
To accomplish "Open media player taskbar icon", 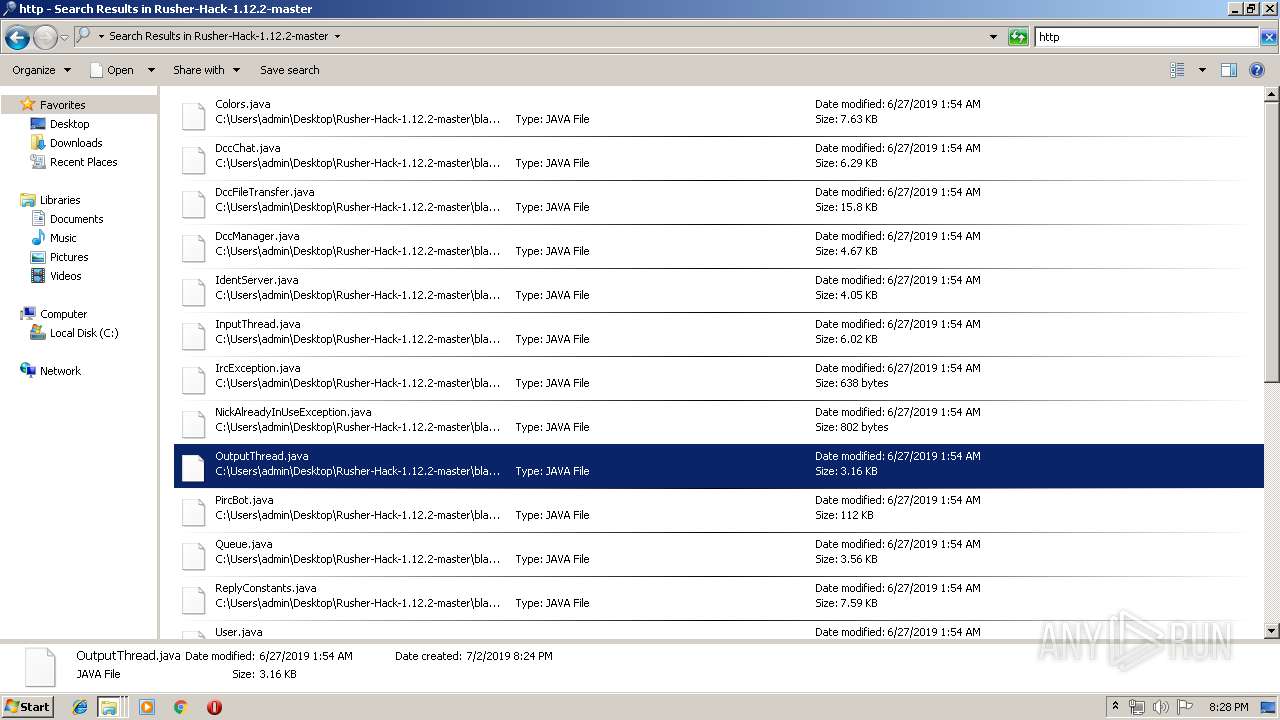I will [147, 707].
